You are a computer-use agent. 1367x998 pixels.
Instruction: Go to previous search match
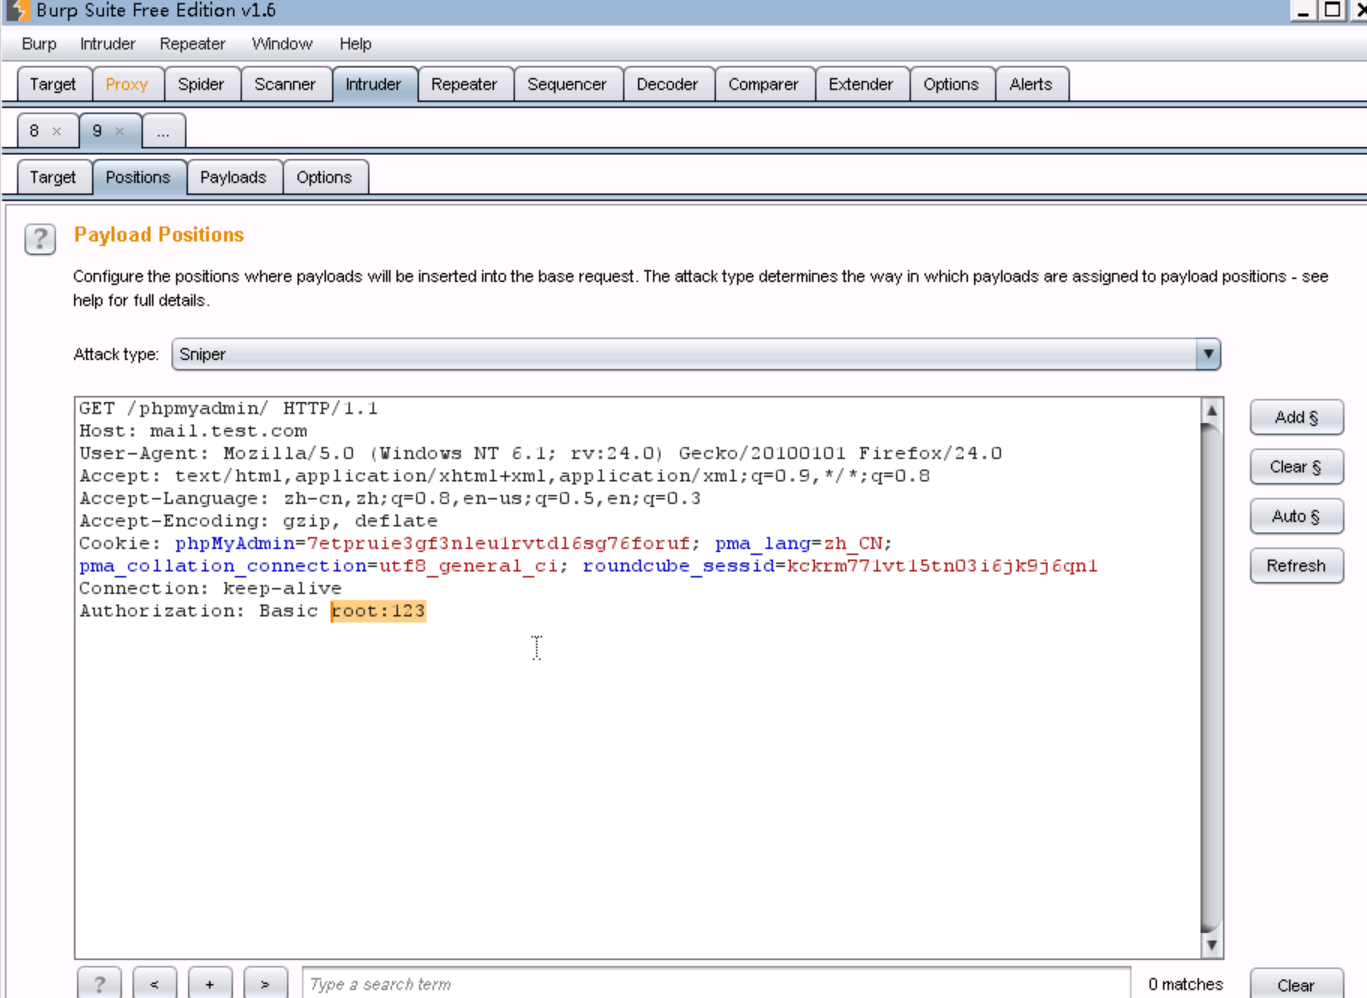coord(154,984)
